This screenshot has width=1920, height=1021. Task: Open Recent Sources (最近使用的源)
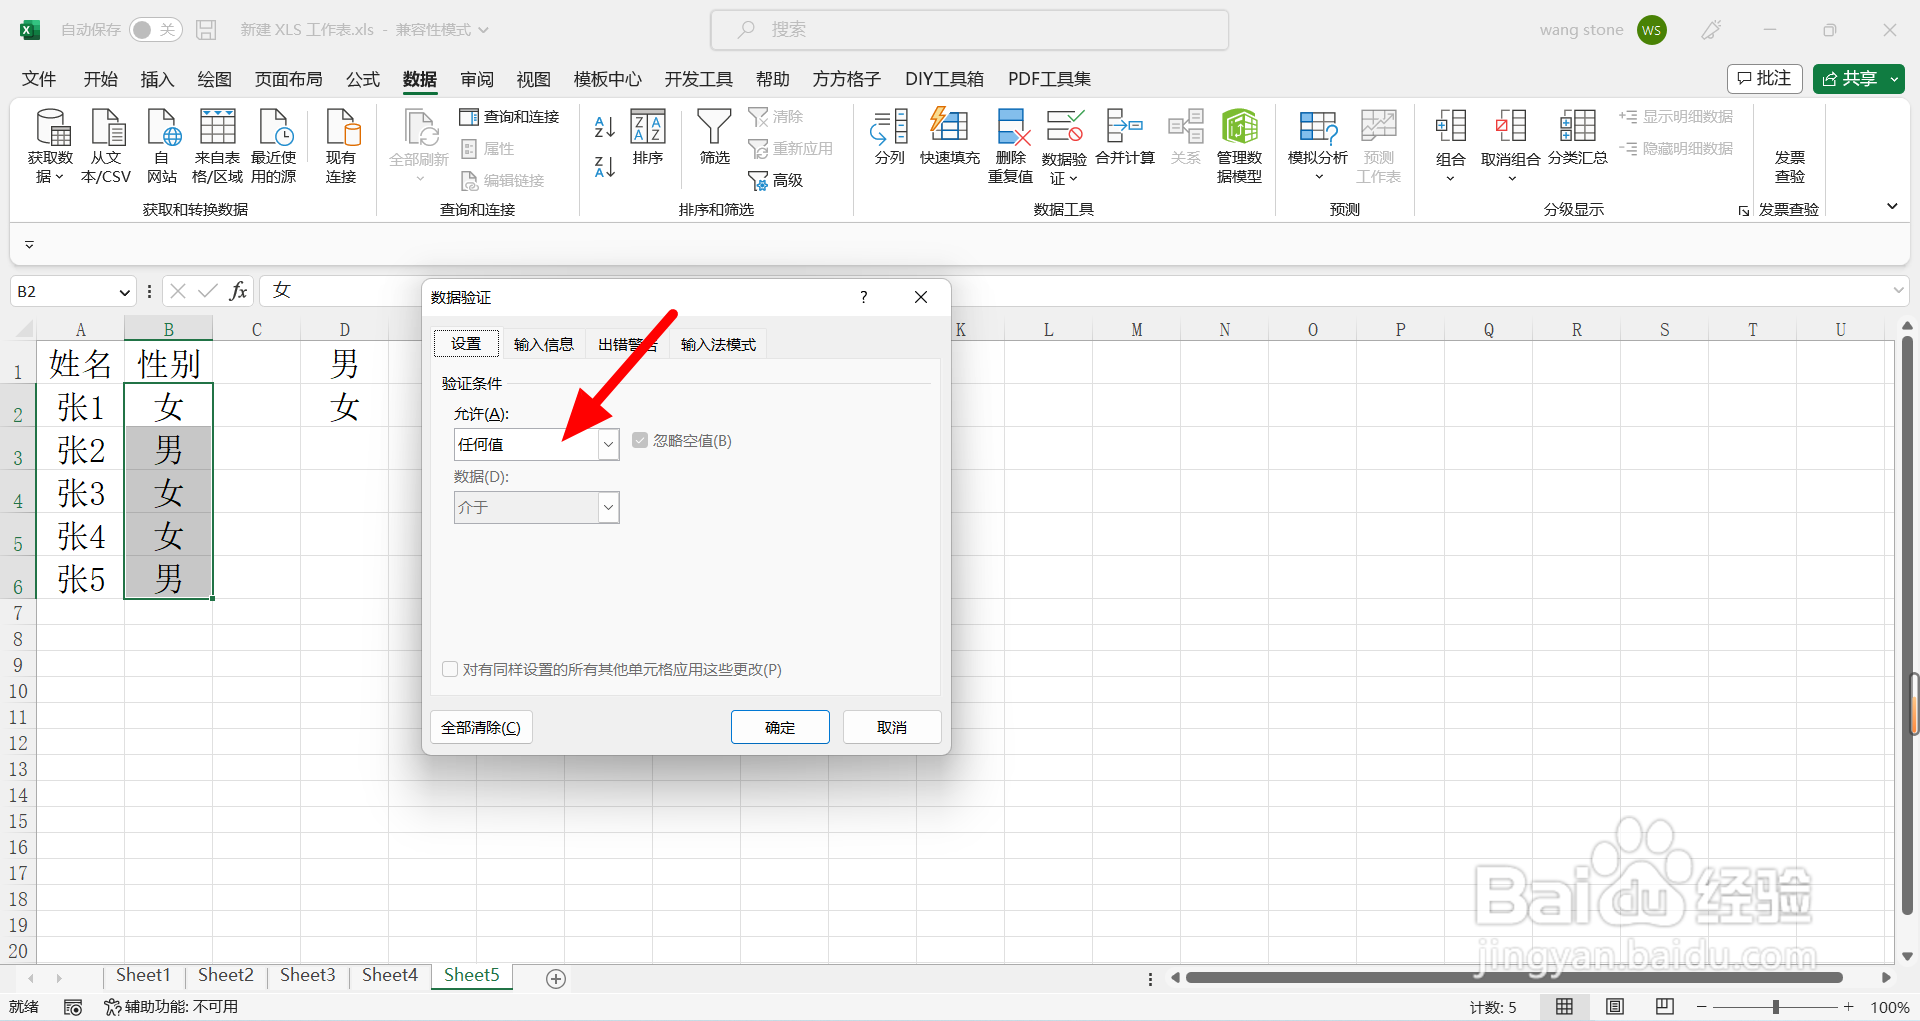273,146
